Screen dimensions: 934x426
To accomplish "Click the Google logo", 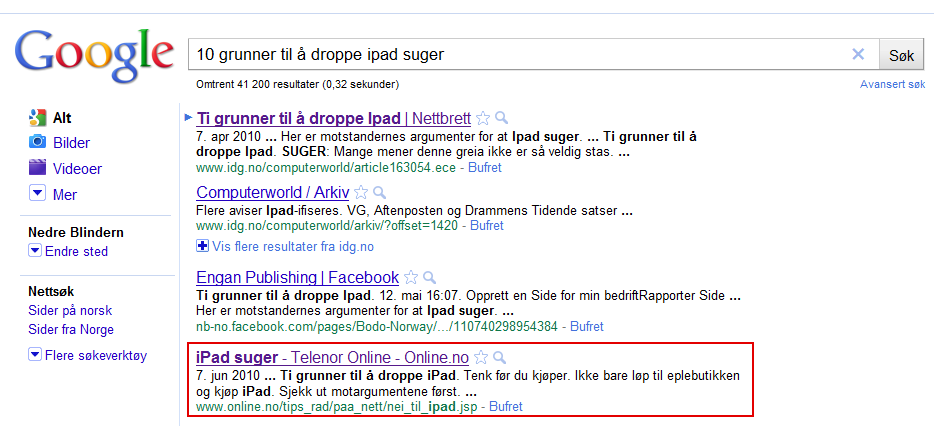I will [x=94, y=54].
